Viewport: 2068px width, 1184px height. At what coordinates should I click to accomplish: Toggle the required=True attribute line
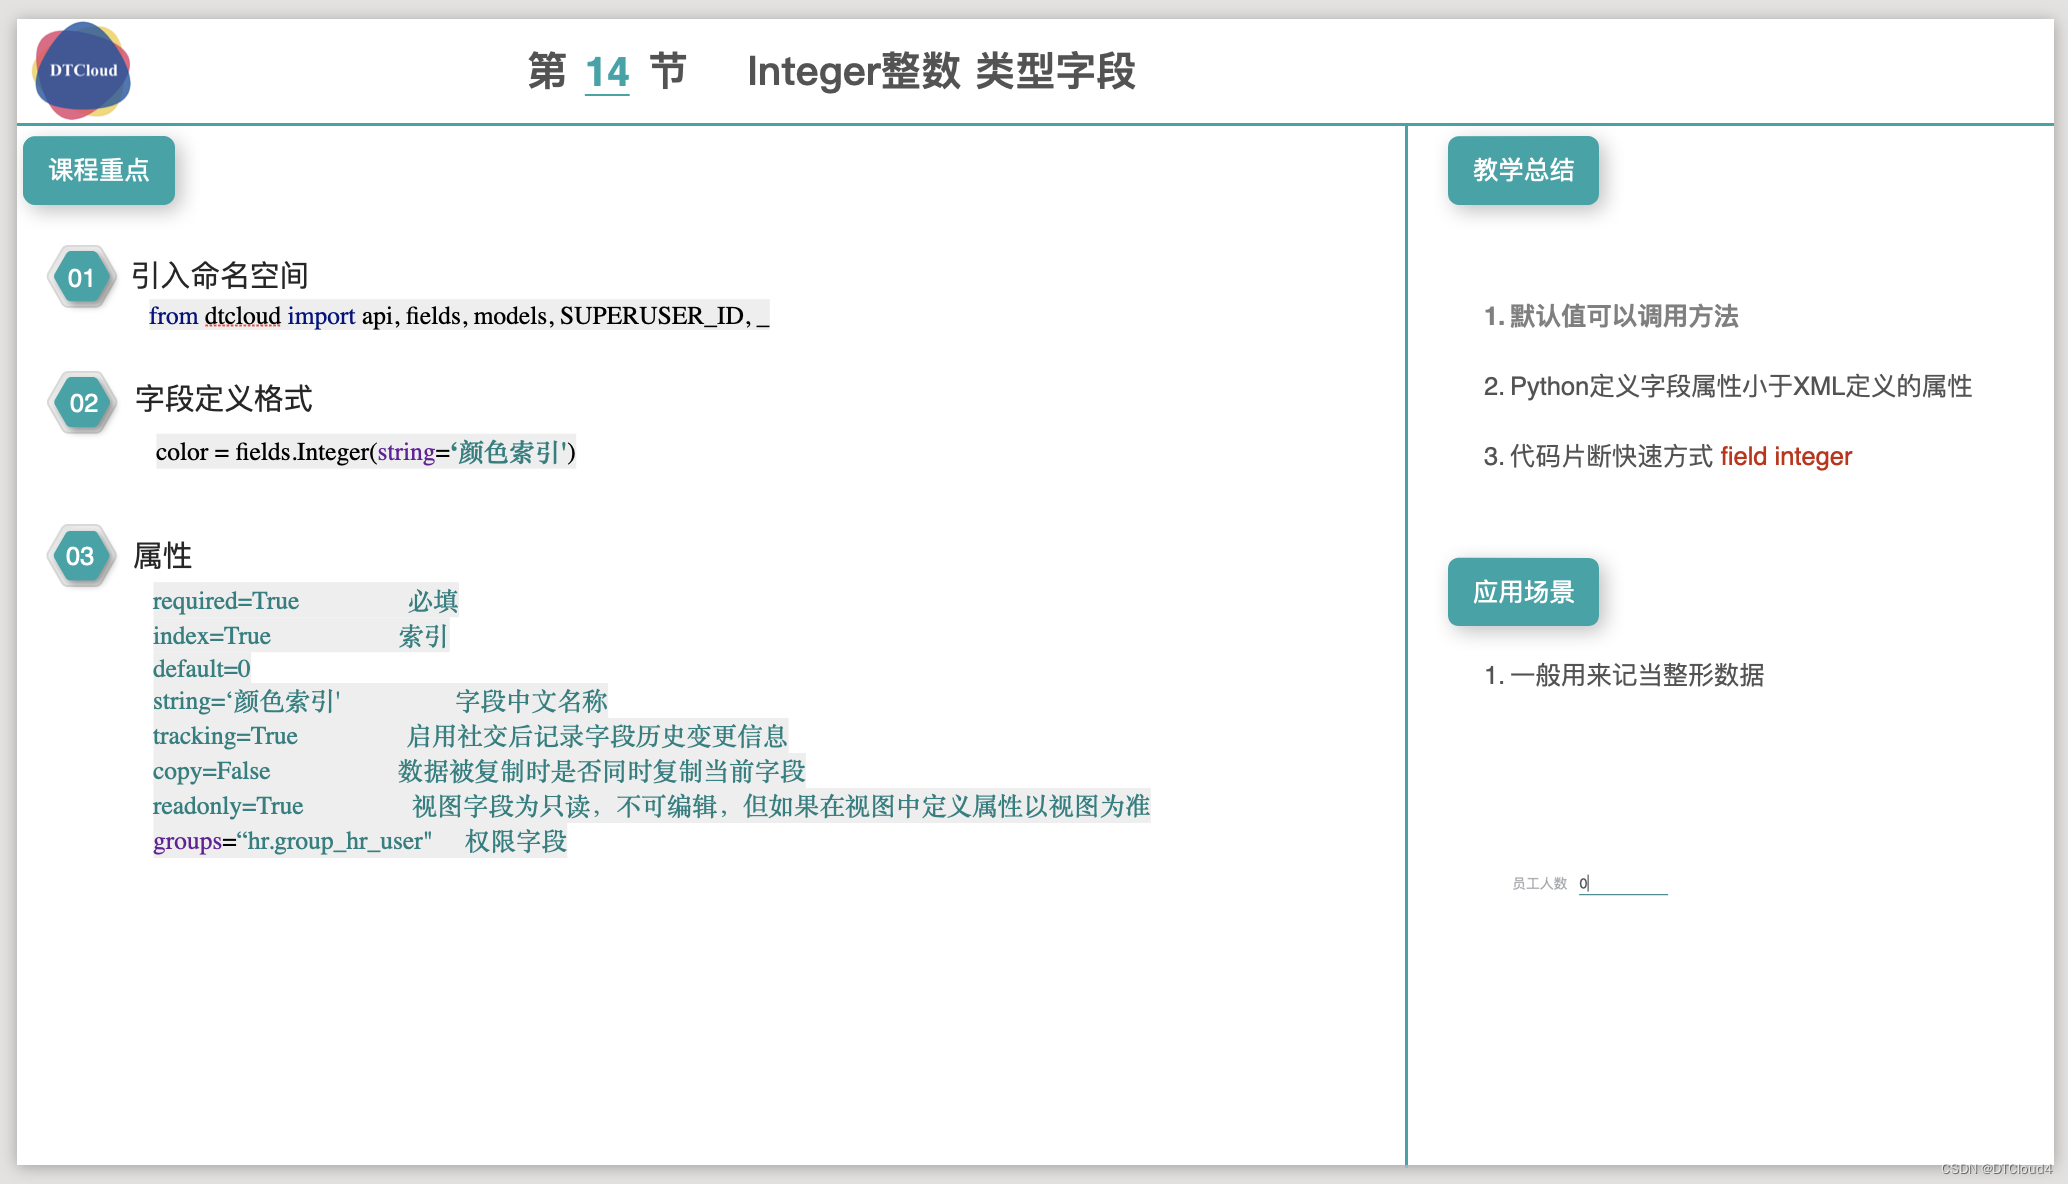[226, 600]
